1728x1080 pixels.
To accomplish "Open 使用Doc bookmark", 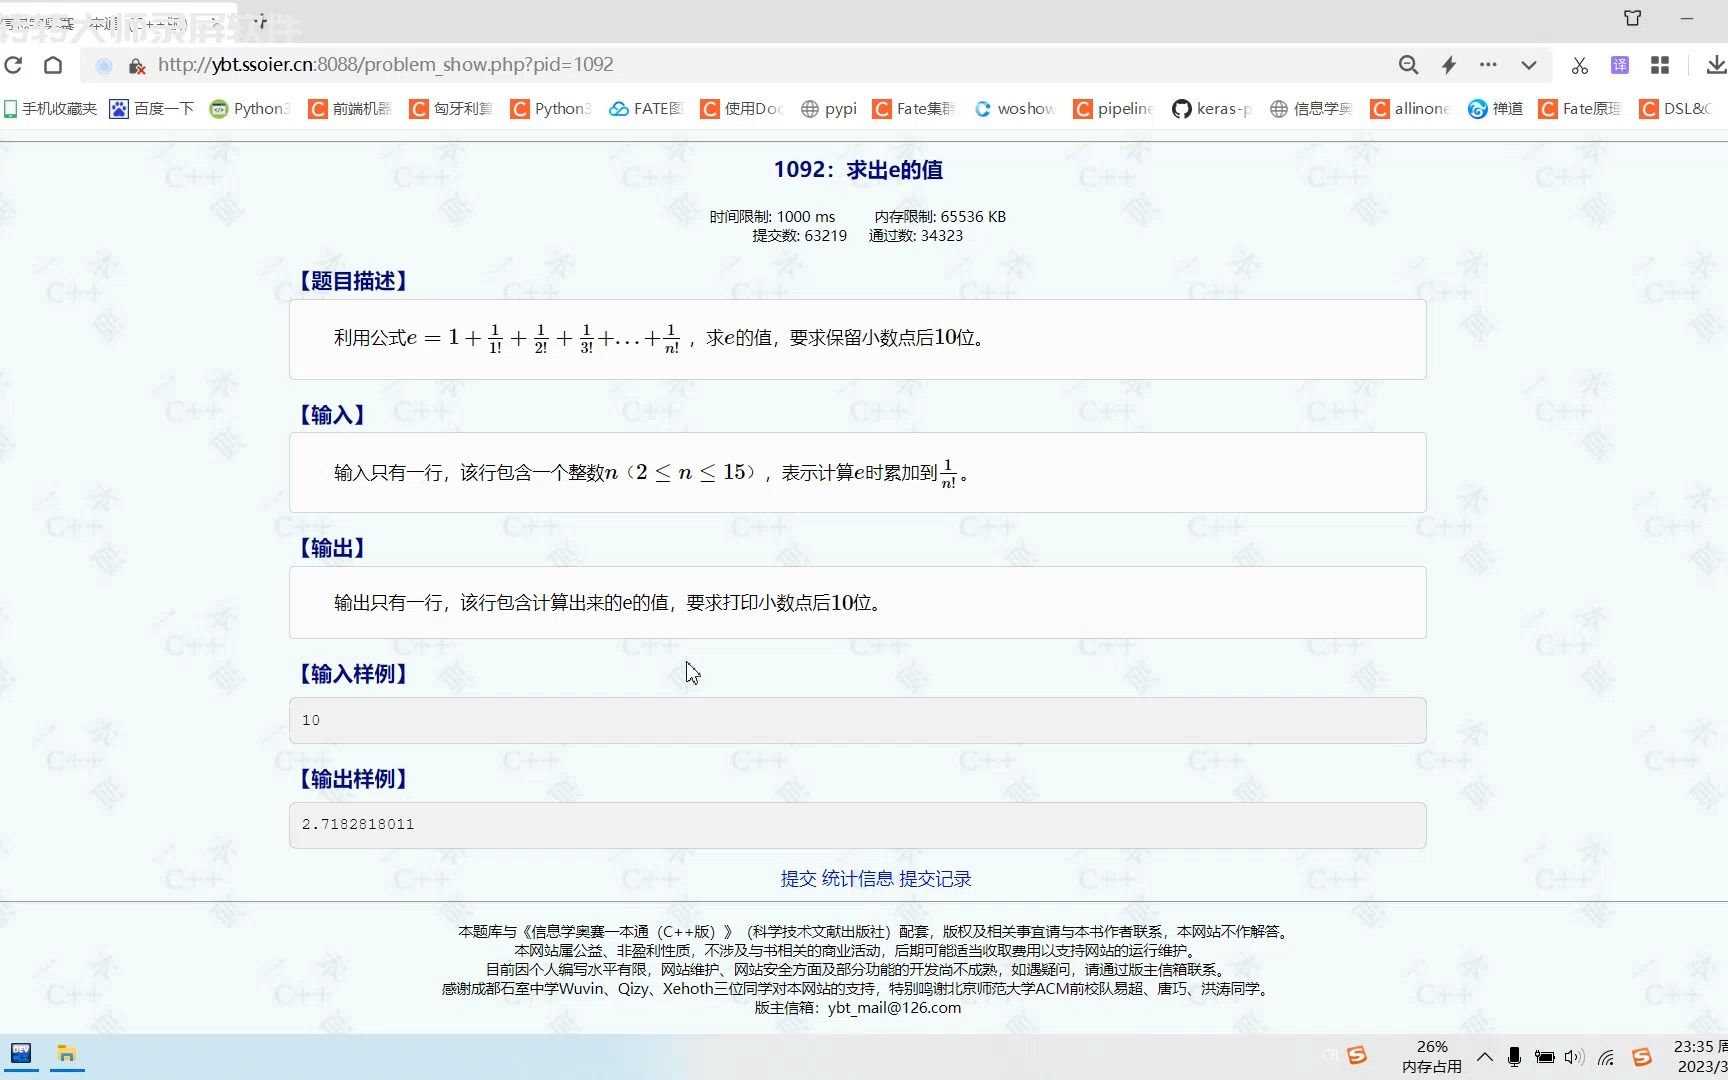I will (x=741, y=108).
